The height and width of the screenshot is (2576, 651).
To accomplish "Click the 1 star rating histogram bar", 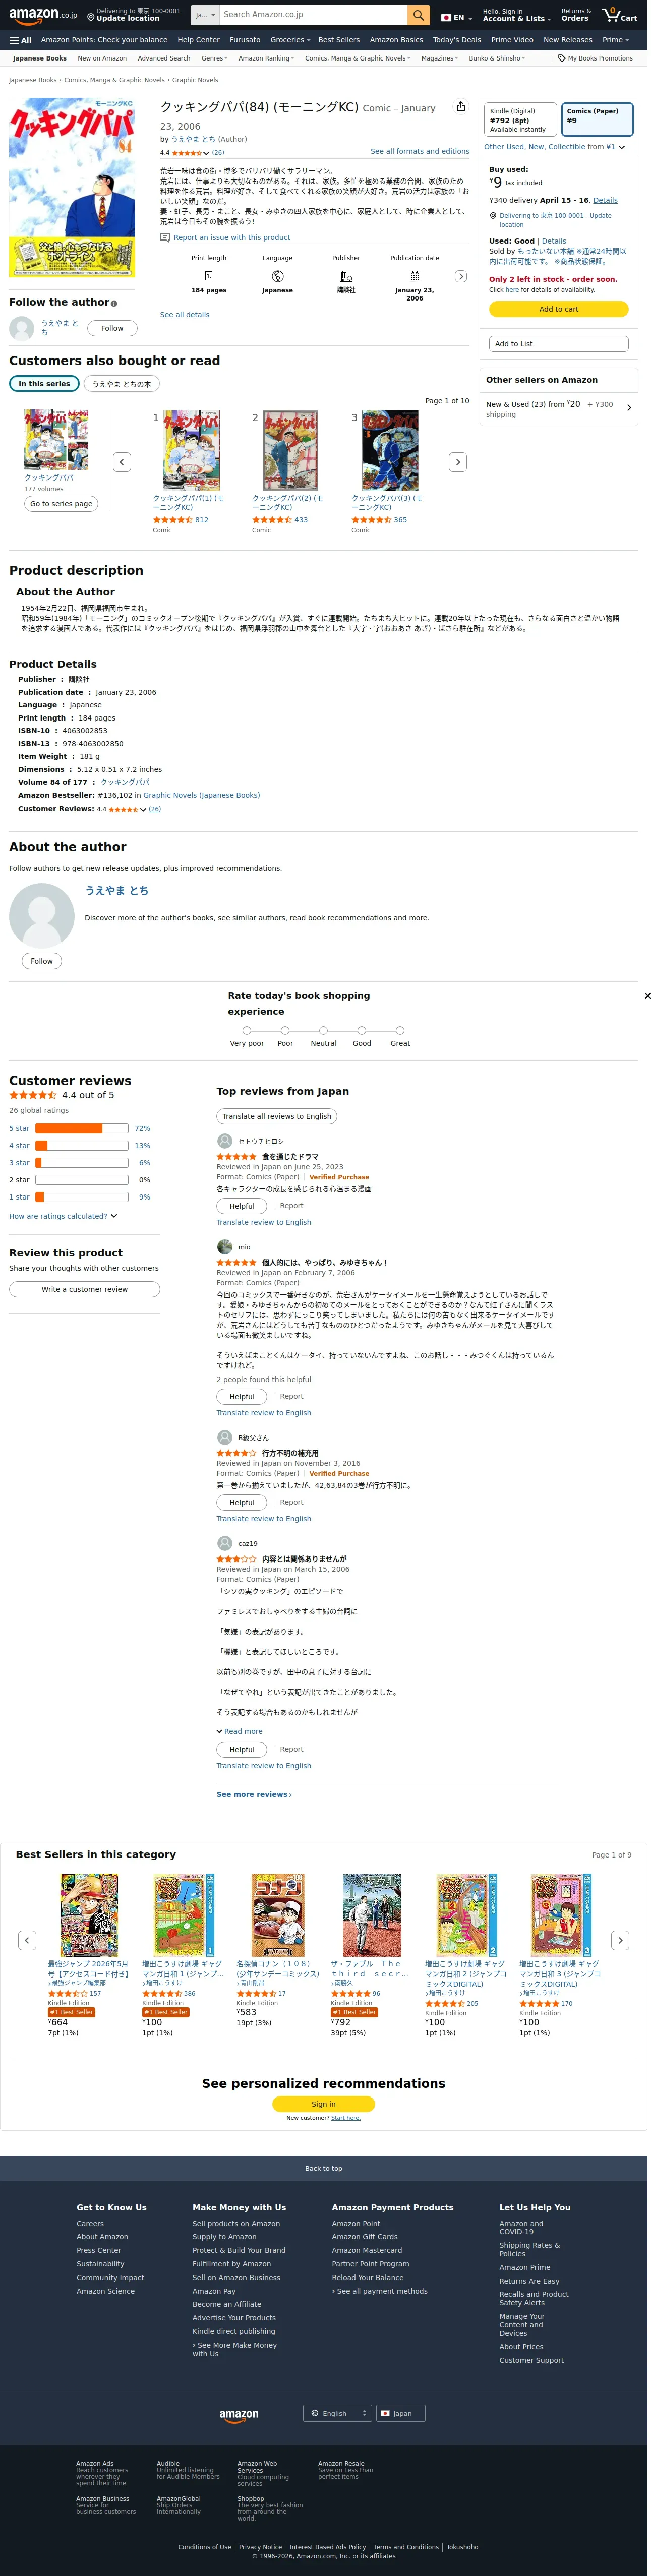I will click(82, 1197).
